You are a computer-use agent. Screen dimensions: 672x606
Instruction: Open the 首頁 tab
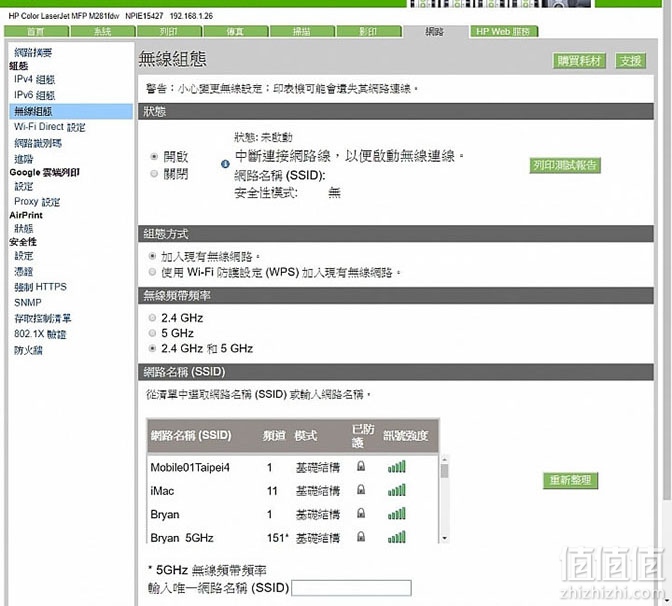pyautogui.click(x=36, y=31)
